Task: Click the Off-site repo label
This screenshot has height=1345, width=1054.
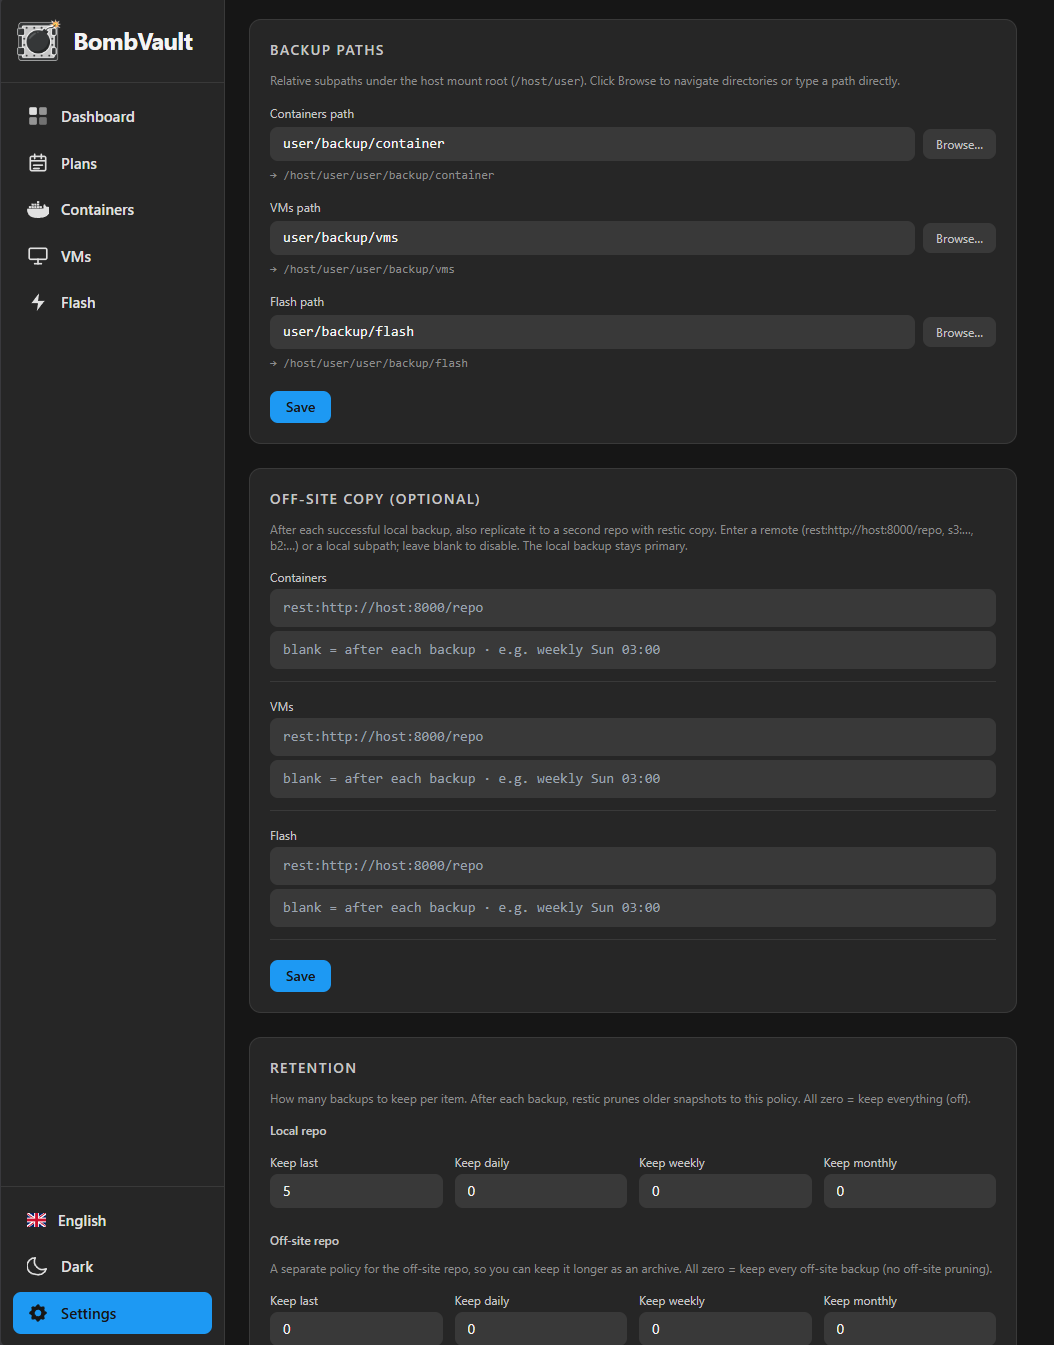Action: click(x=304, y=1241)
